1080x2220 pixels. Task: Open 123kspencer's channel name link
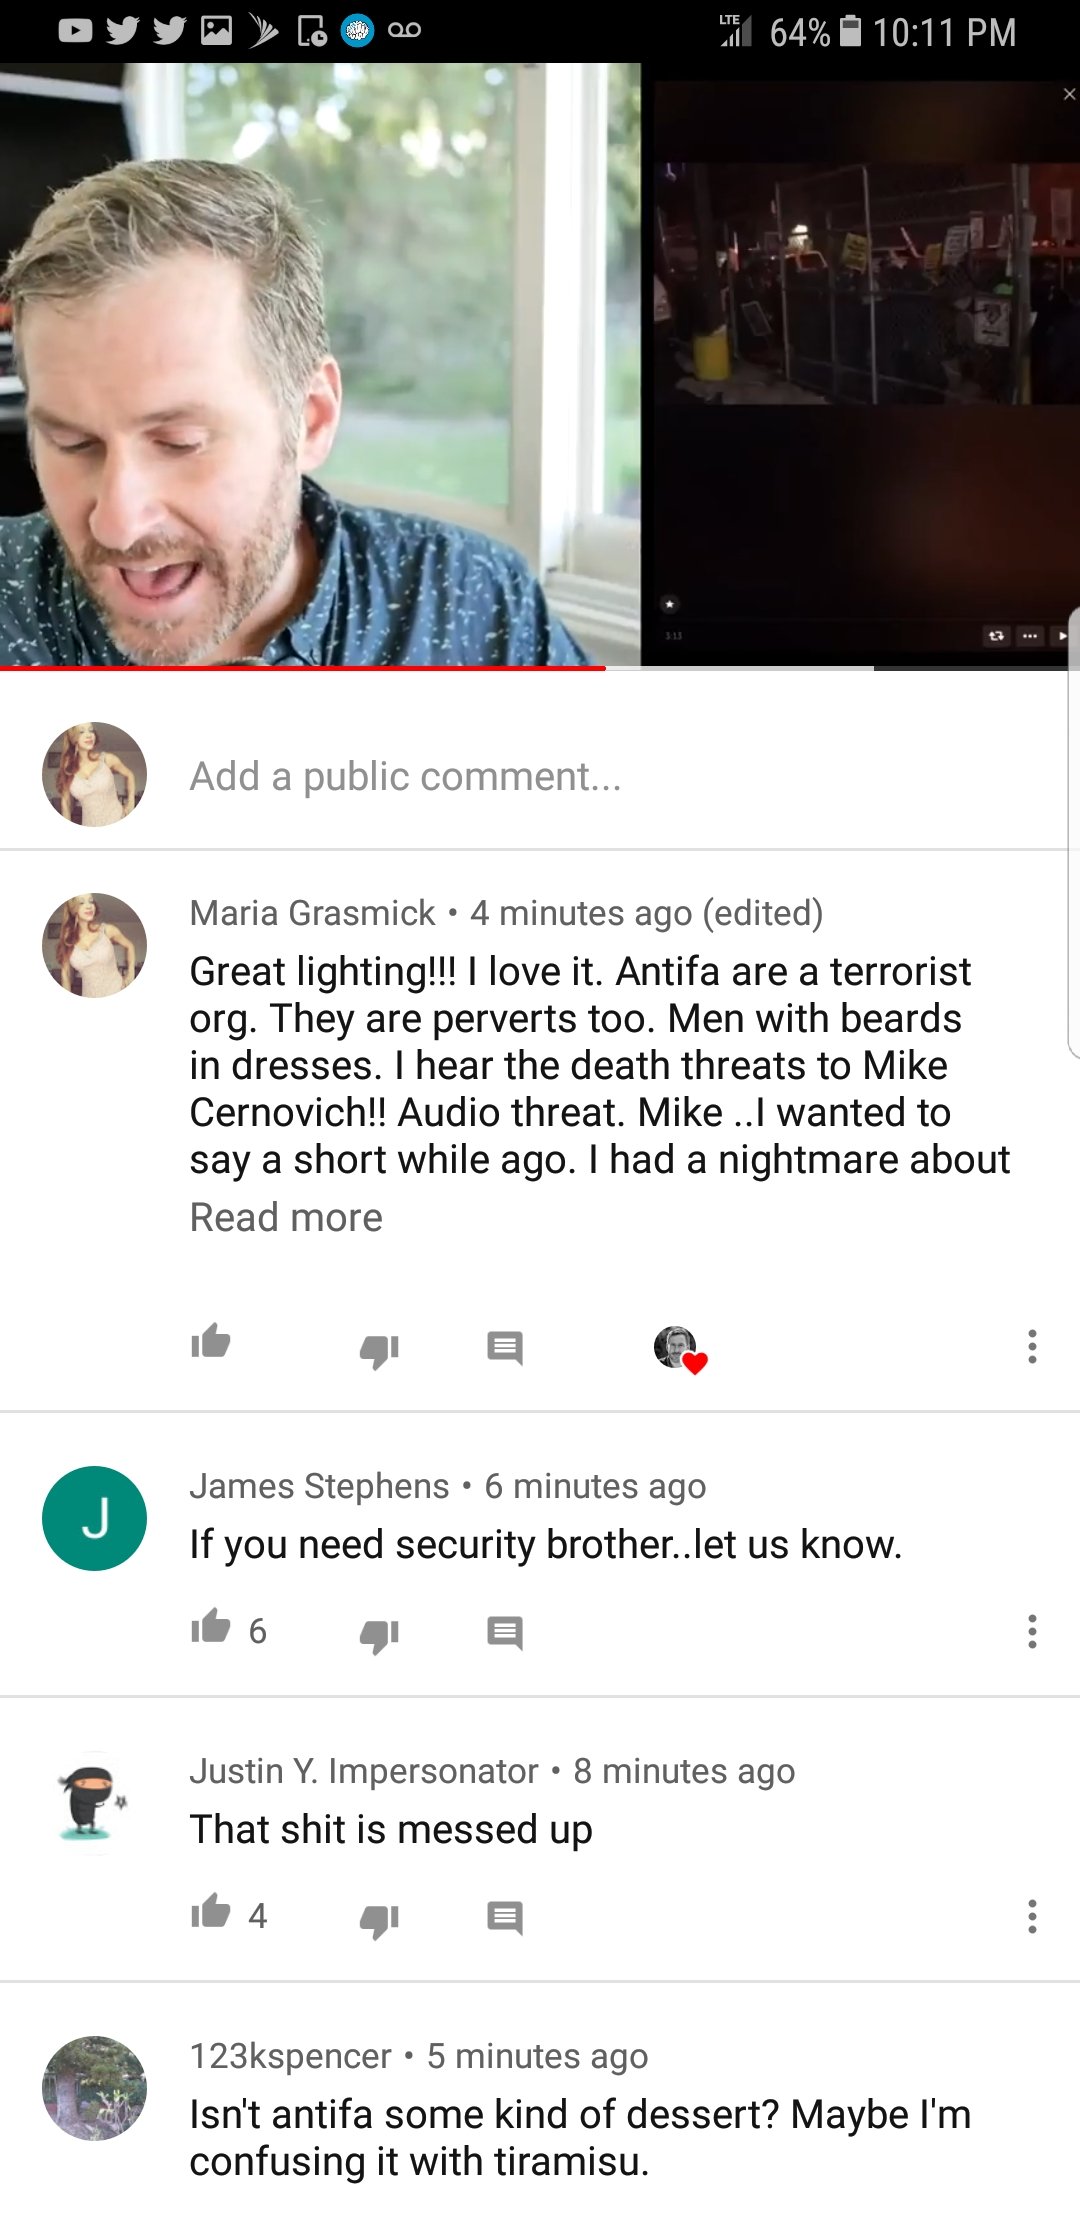290,2056
